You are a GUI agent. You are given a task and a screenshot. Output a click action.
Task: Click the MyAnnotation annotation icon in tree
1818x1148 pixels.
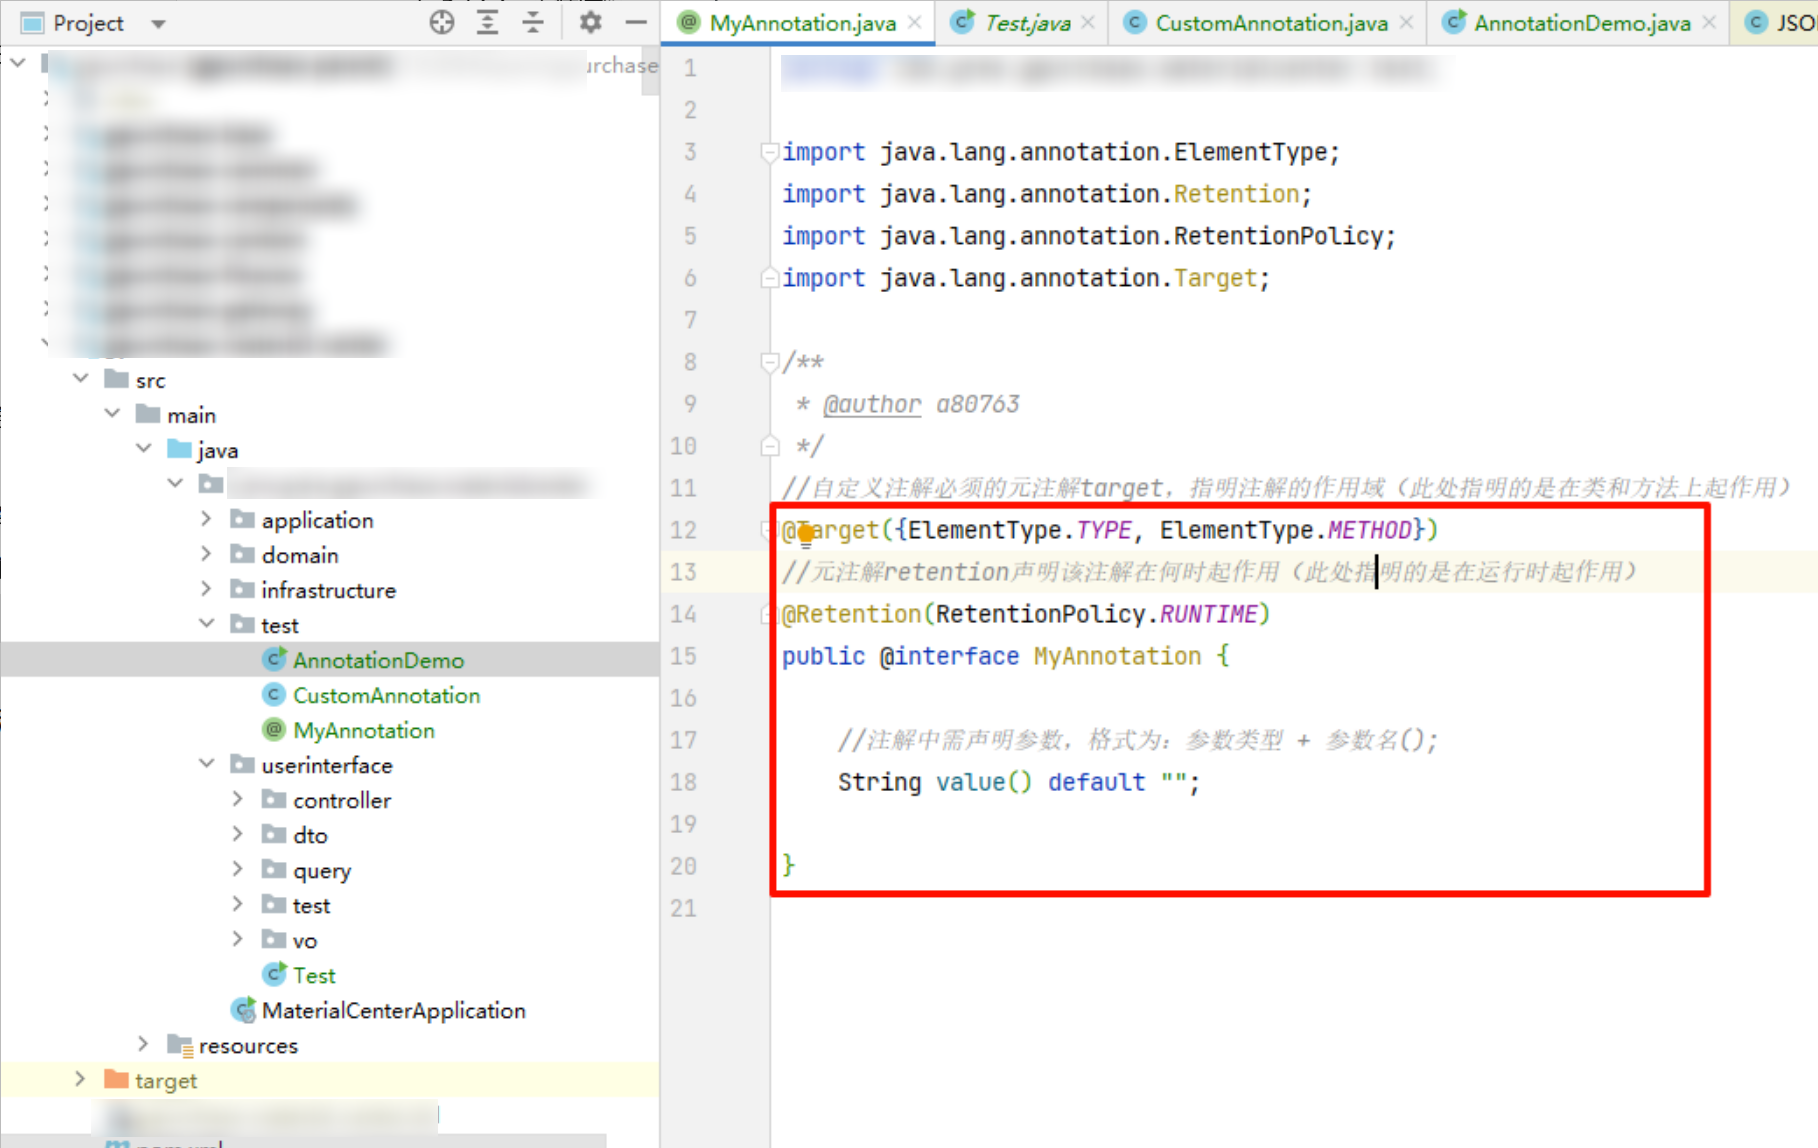(274, 729)
